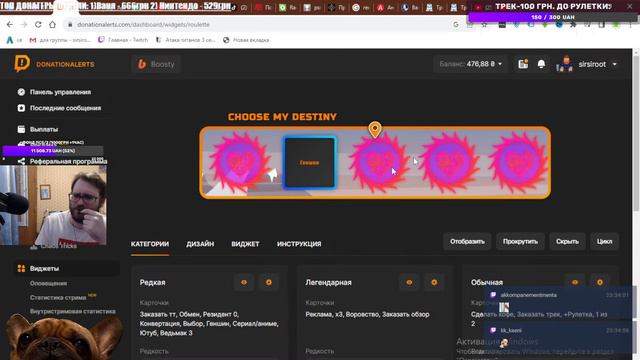This screenshot has width=640, height=360.
Task: Click the Скрыть button
Action: 567,242
